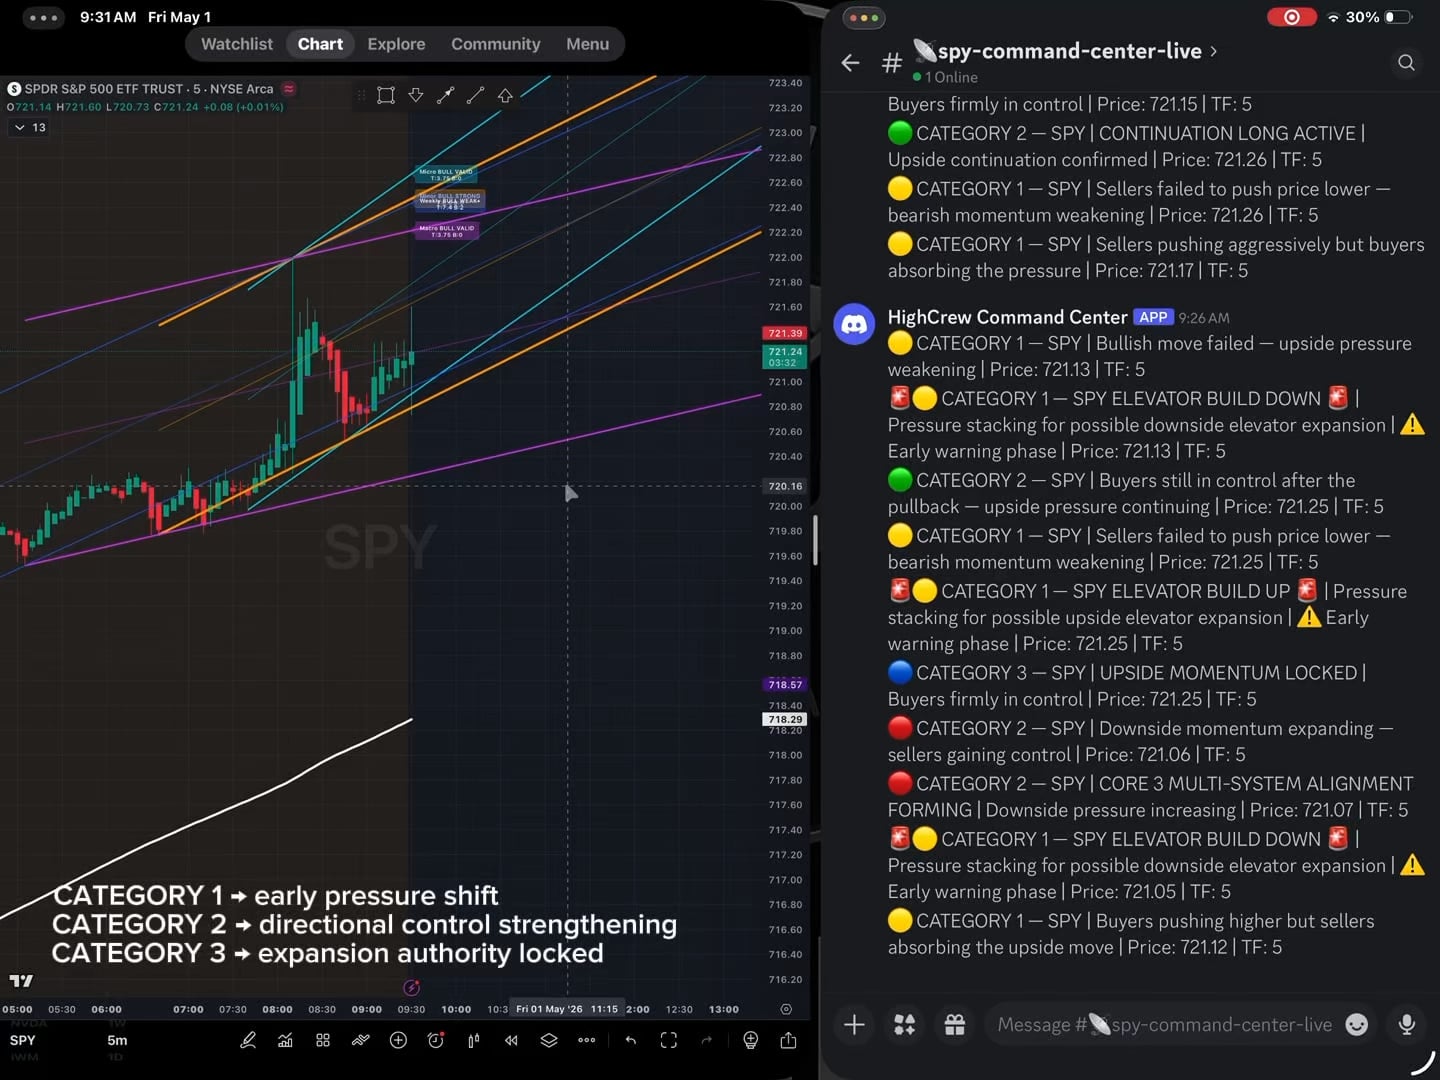Select the Chart tab

tap(320, 44)
